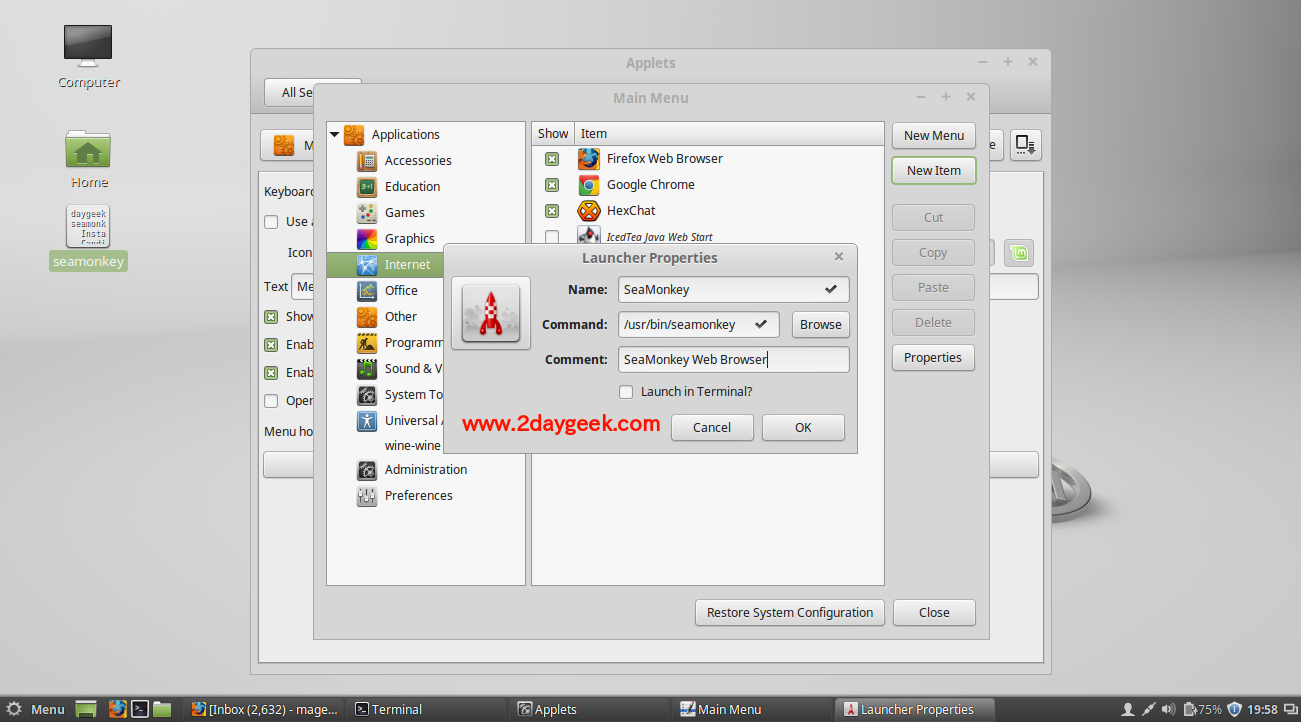
Task: Click the Delete button
Action: coord(933,322)
